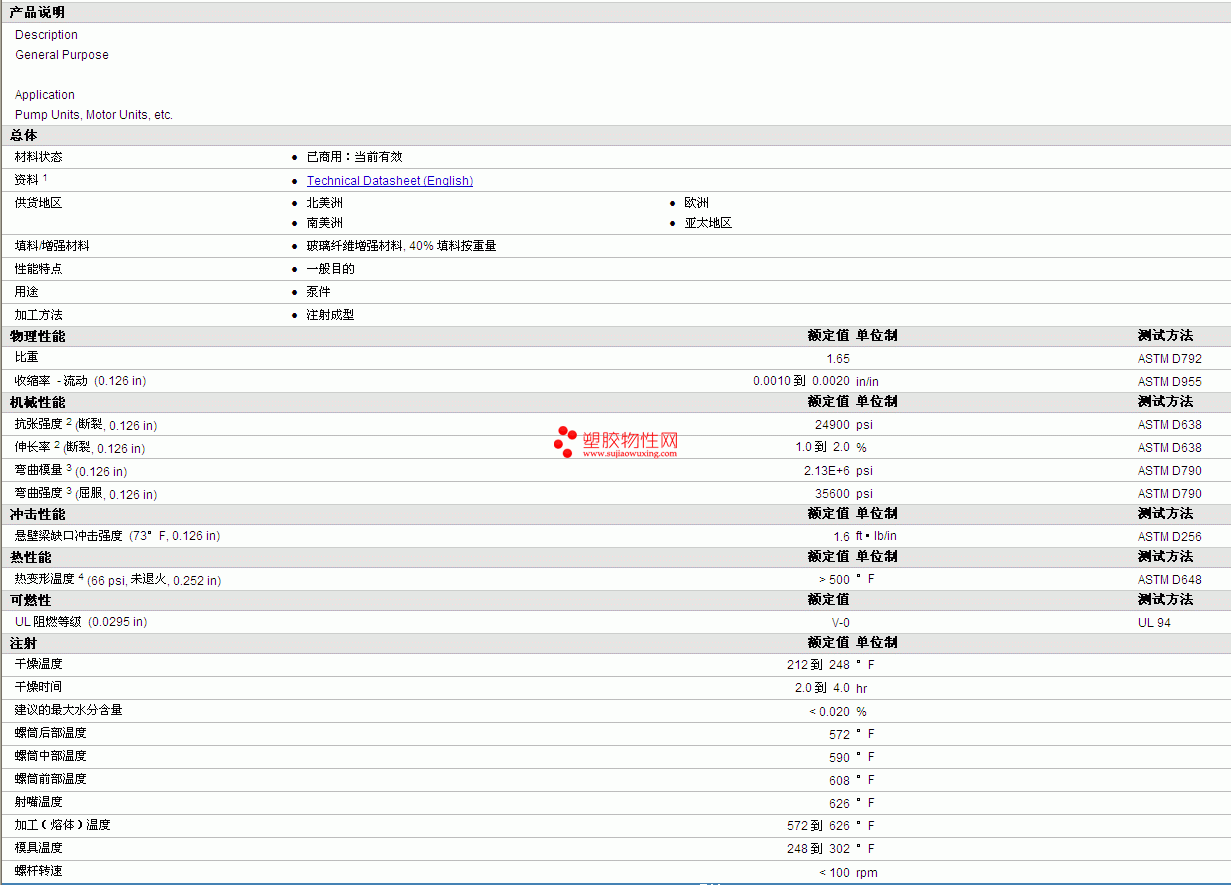The width and height of the screenshot is (1231, 885).
Task: Click the 冲击性能 section header
Action: pos(37,514)
